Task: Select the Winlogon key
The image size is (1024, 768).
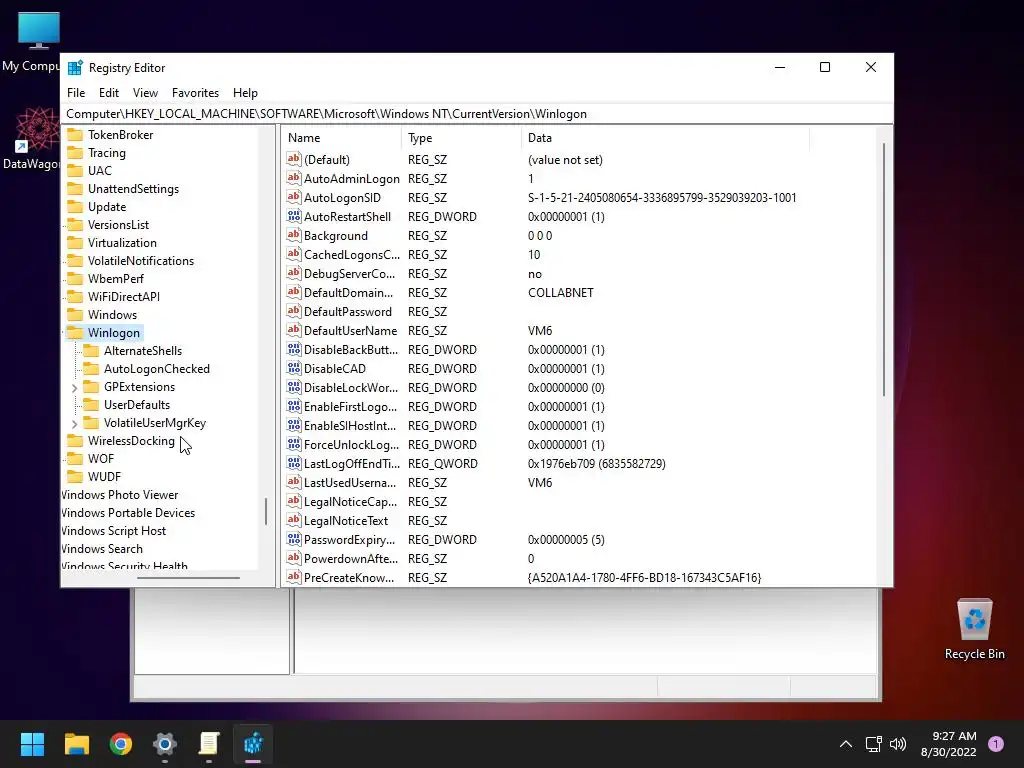Action: tap(114, 332)
